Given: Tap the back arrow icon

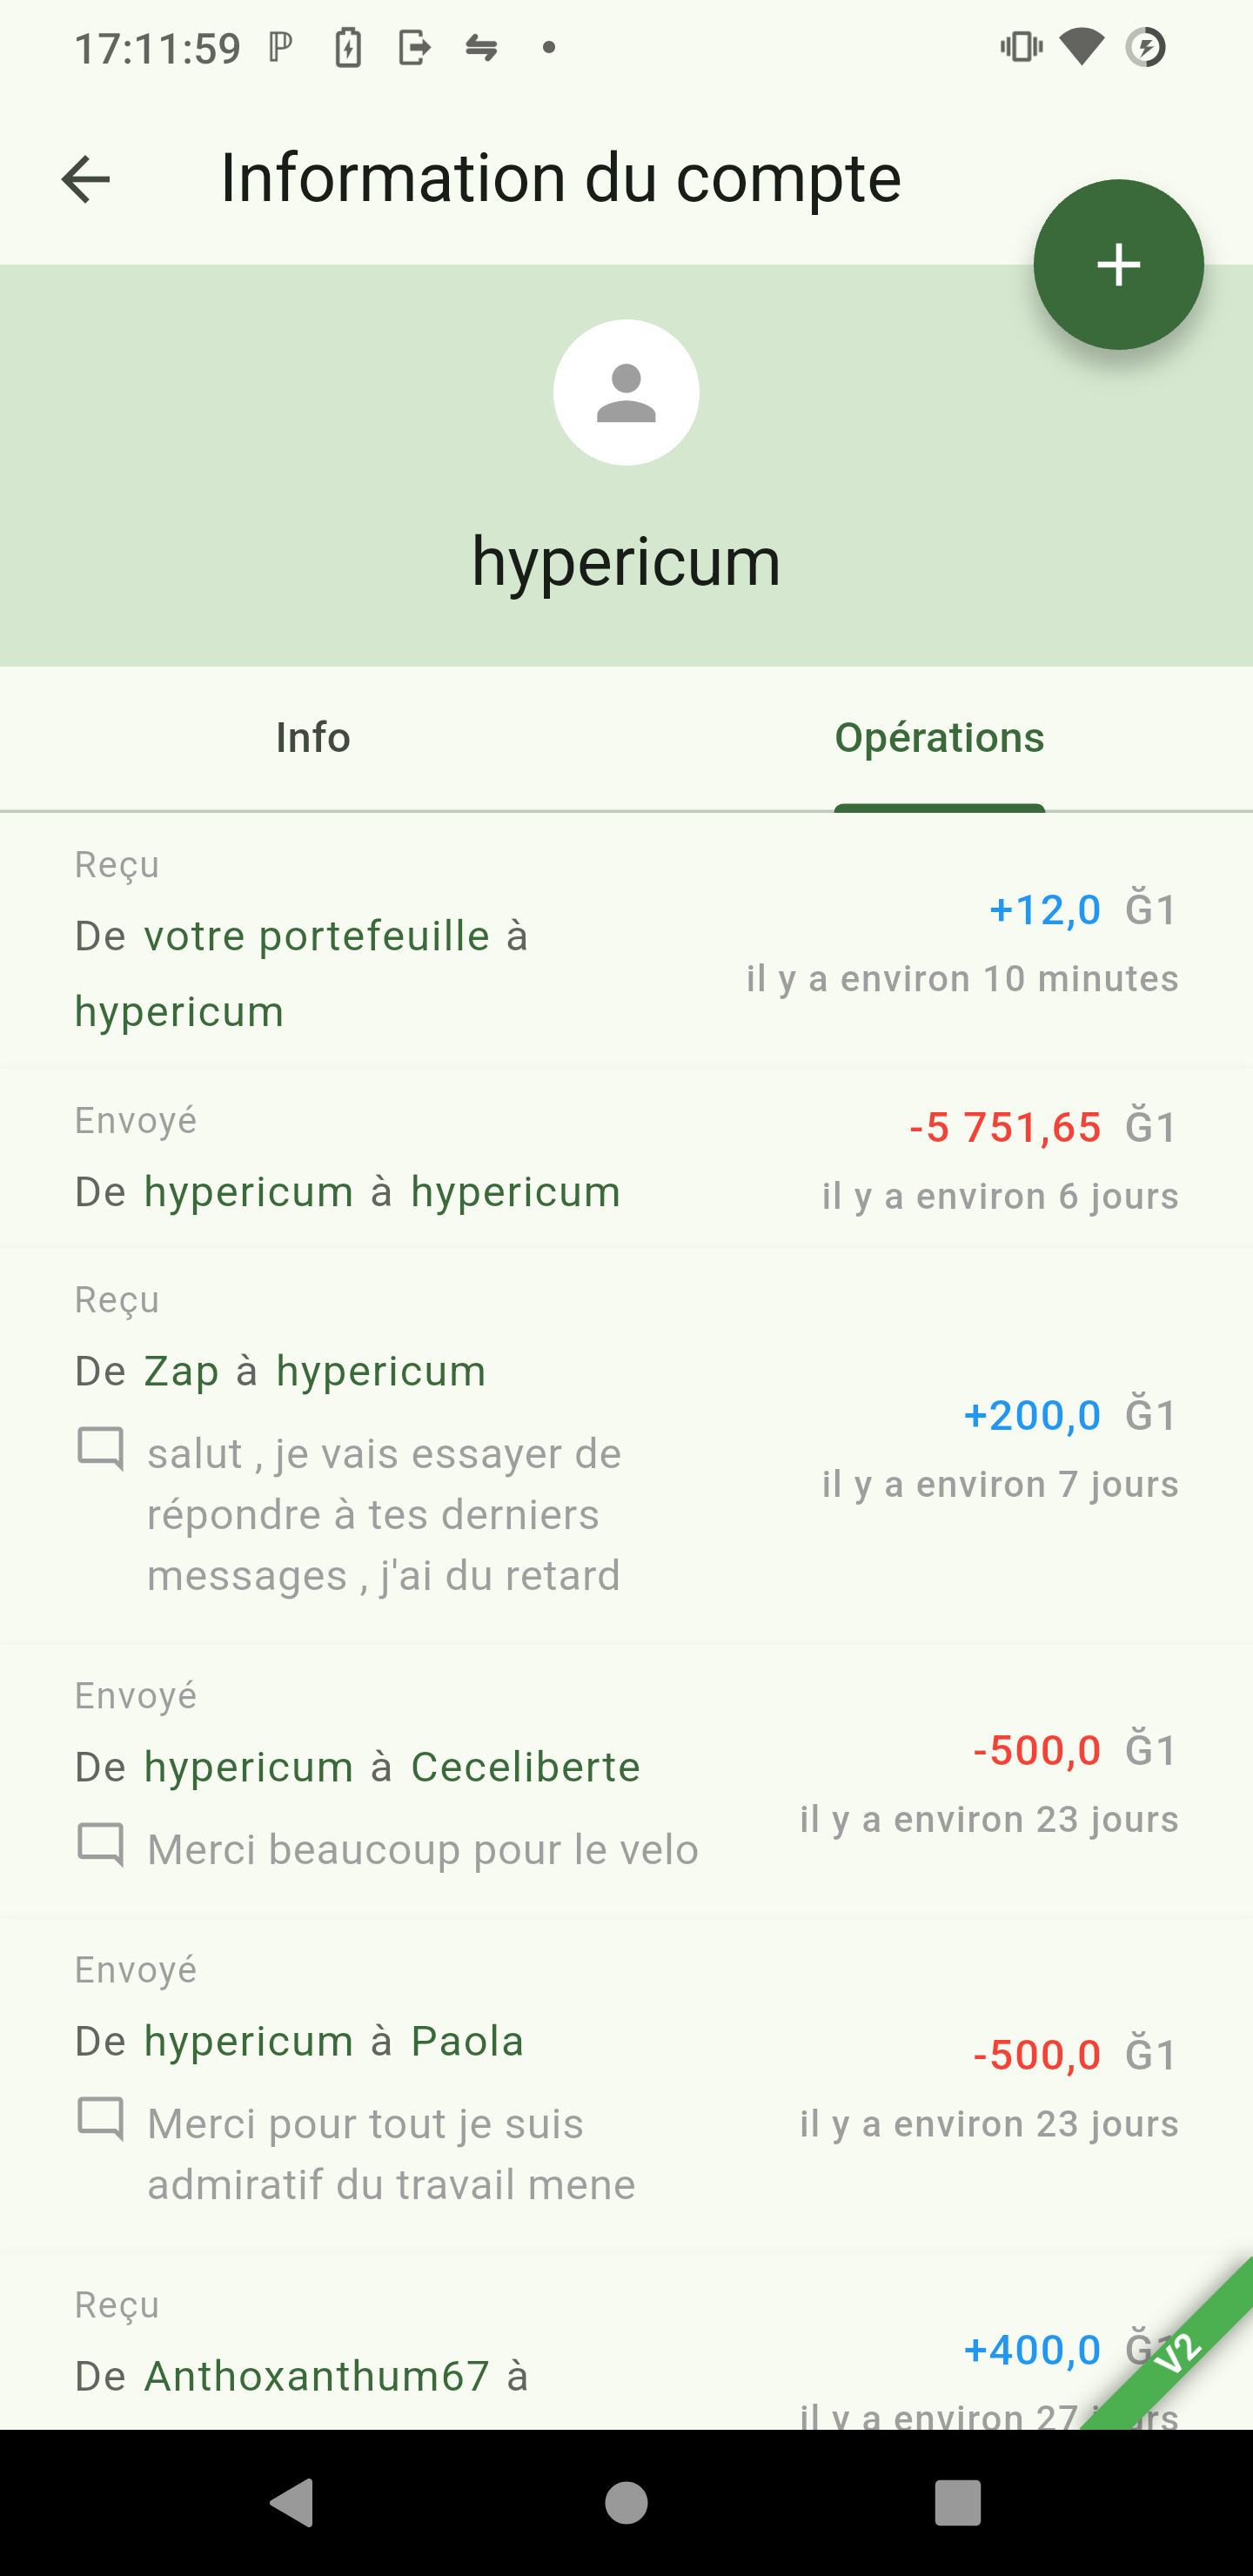Looking at the screenshot, I should (x=86, y=180).
